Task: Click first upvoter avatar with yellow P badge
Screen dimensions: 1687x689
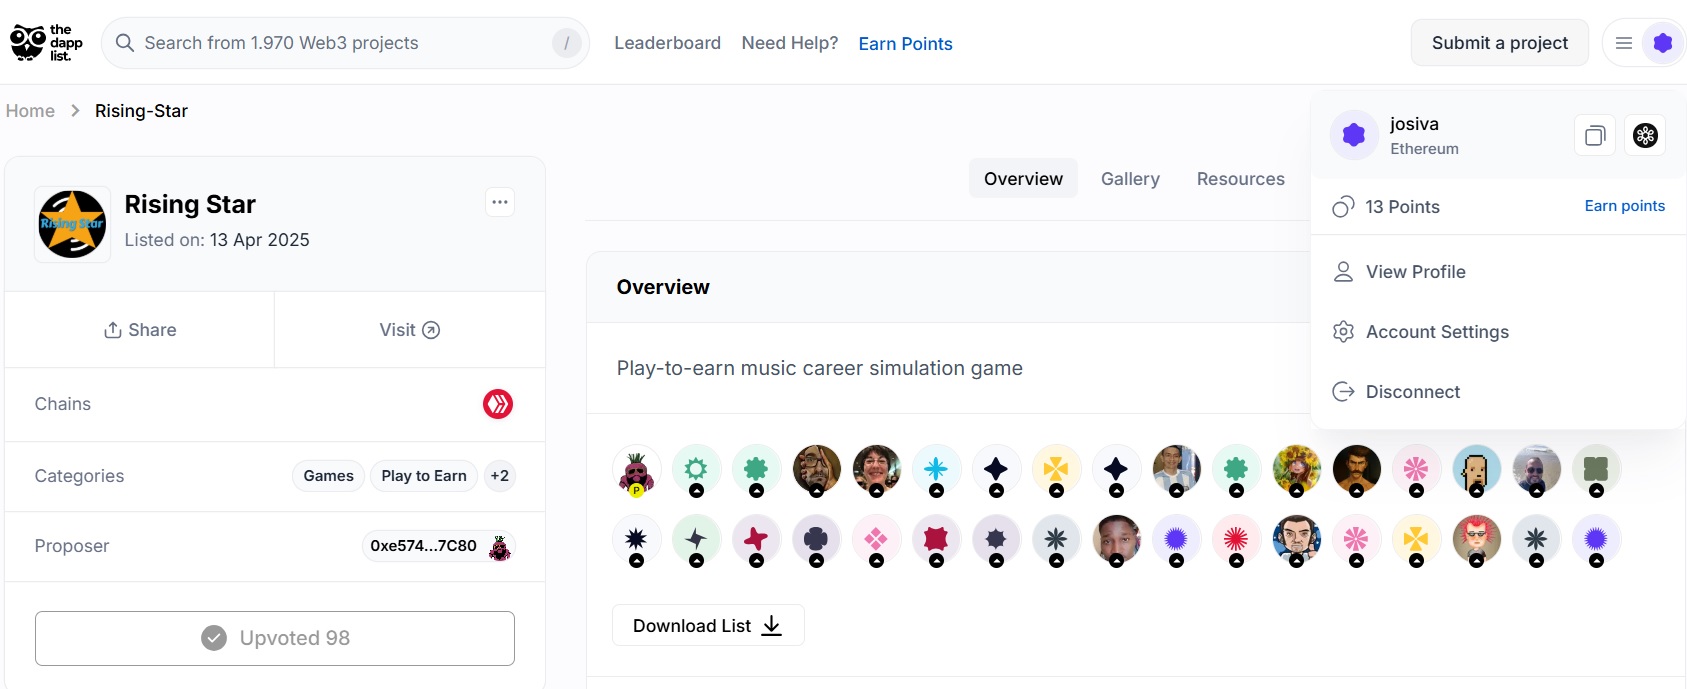Action: pos(636,470)
